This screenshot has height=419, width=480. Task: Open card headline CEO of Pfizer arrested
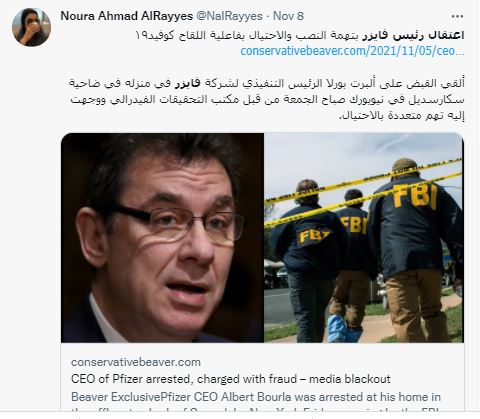tap(230, 379)
